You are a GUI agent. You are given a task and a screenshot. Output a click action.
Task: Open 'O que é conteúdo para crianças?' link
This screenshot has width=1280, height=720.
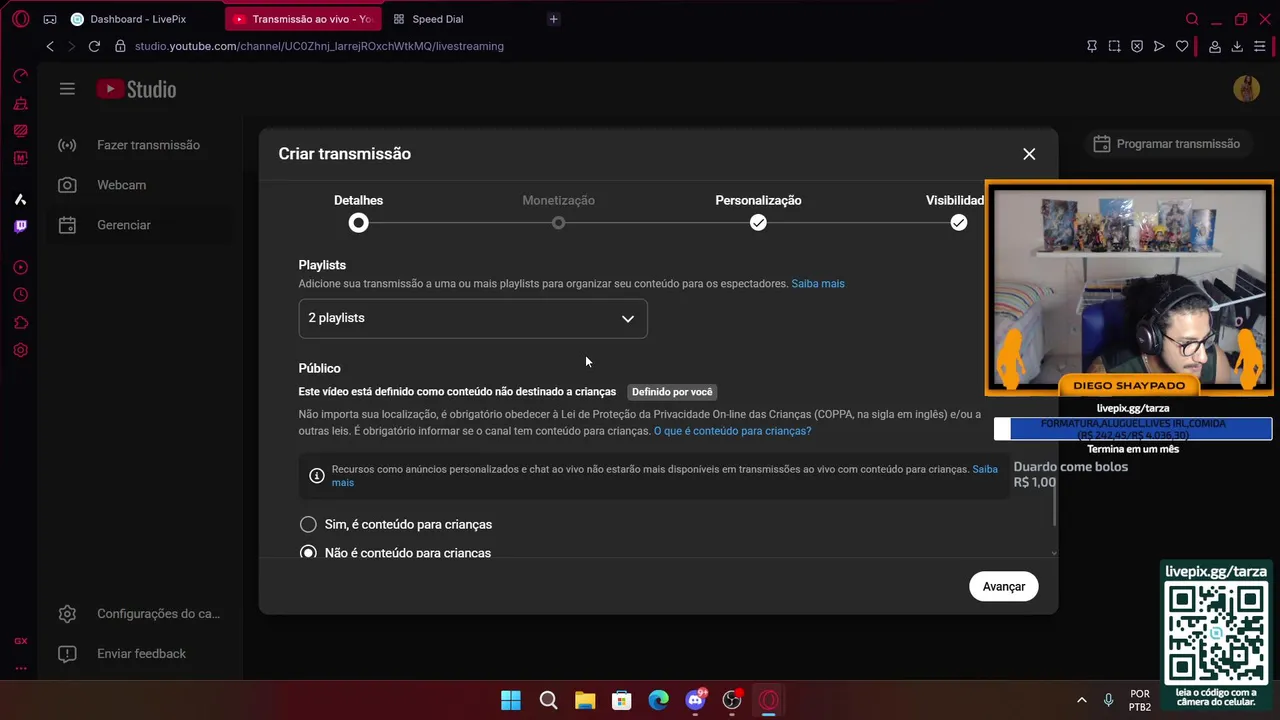tap(732, 431)
